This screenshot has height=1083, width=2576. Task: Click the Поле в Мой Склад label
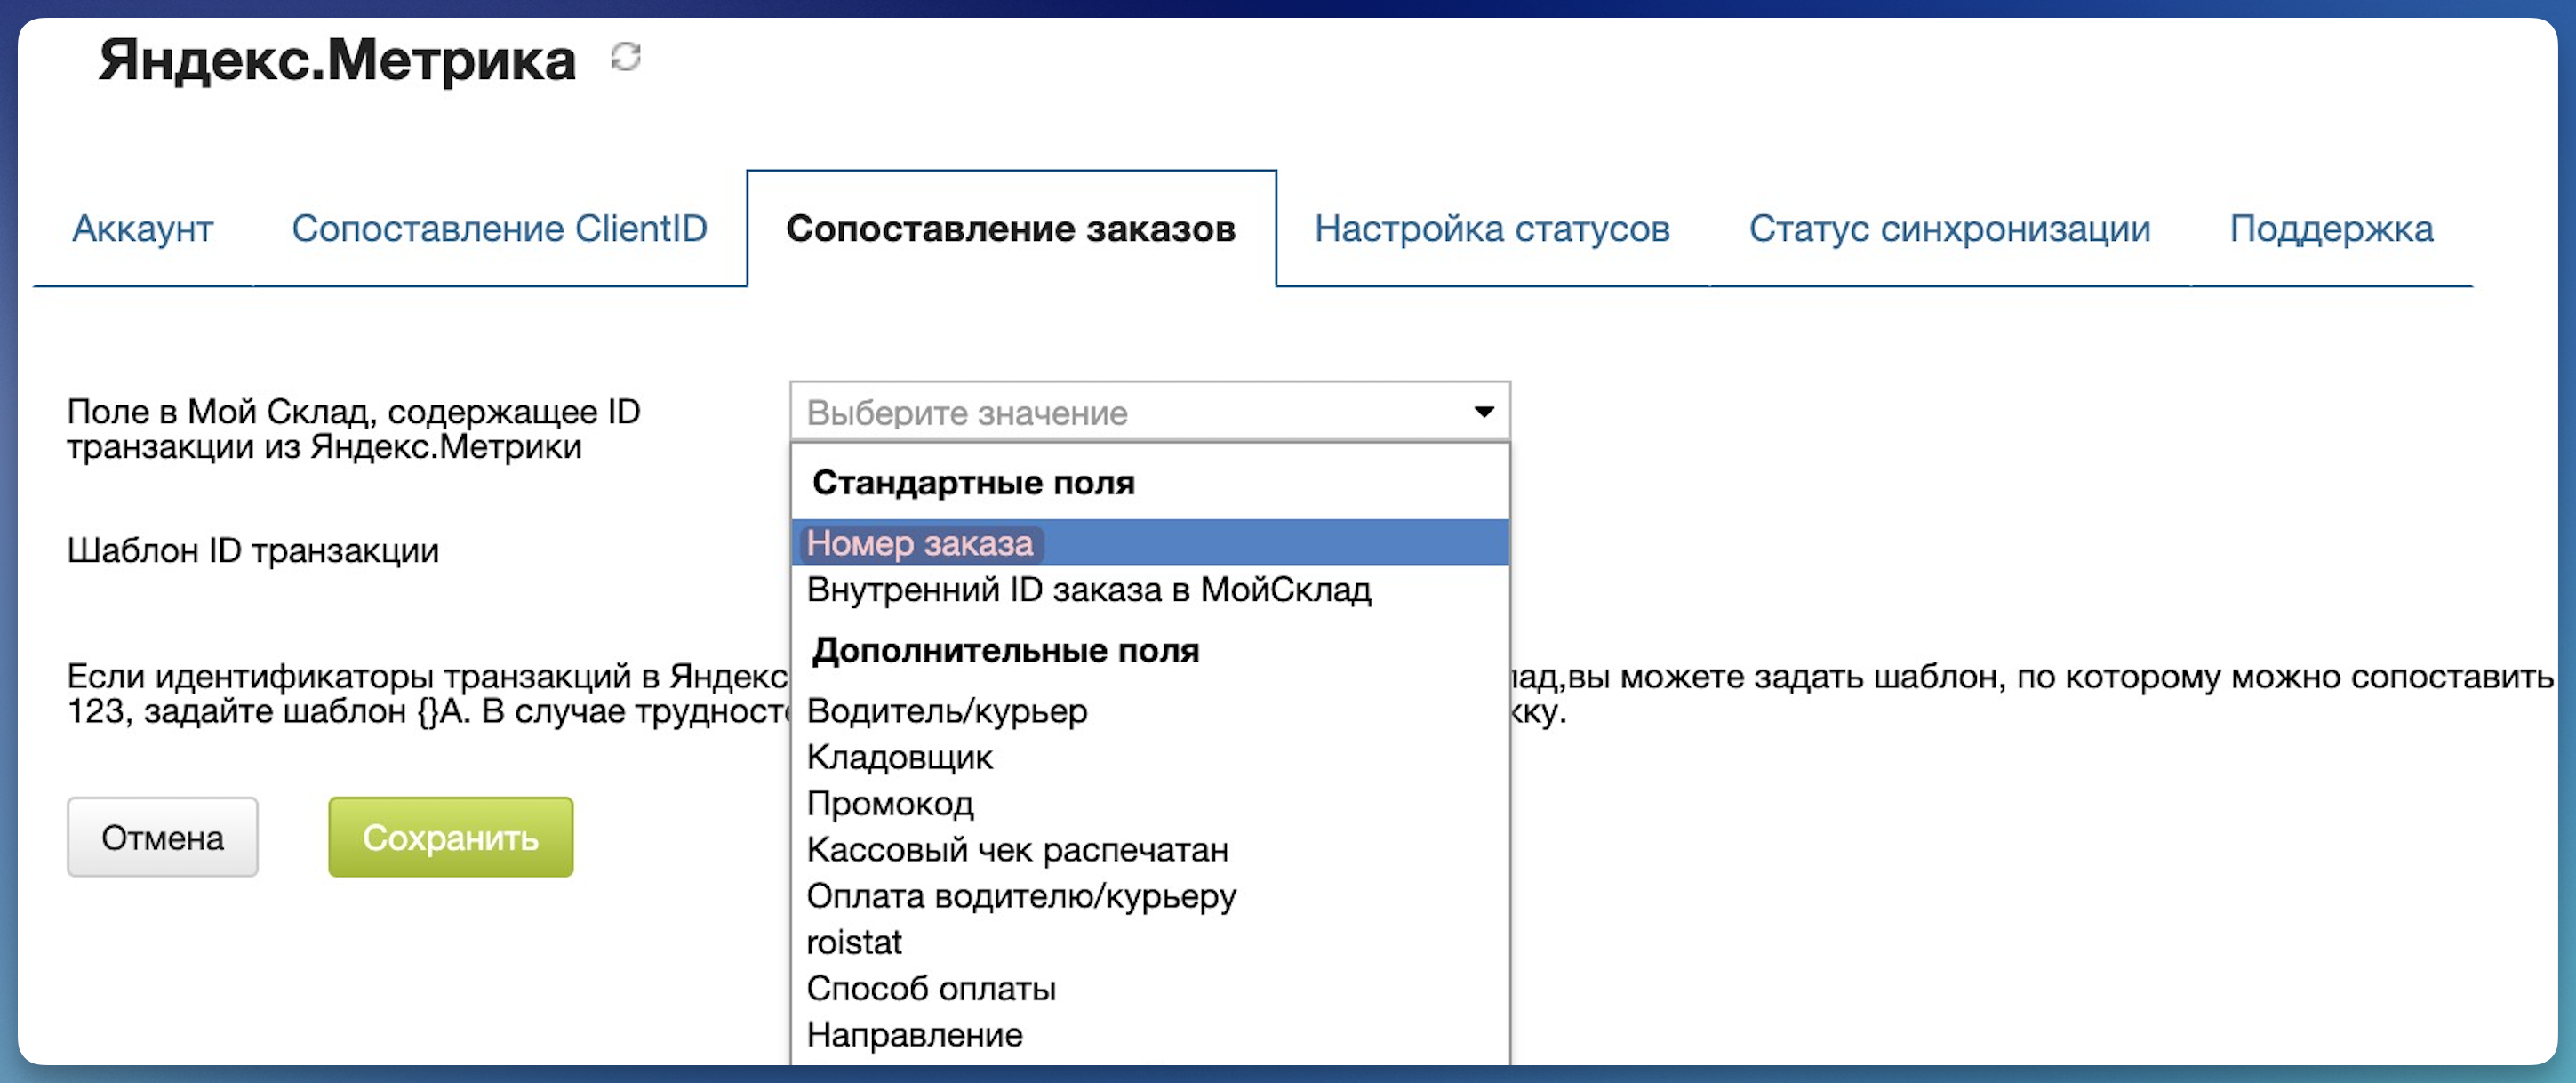(x=354, y=429)
